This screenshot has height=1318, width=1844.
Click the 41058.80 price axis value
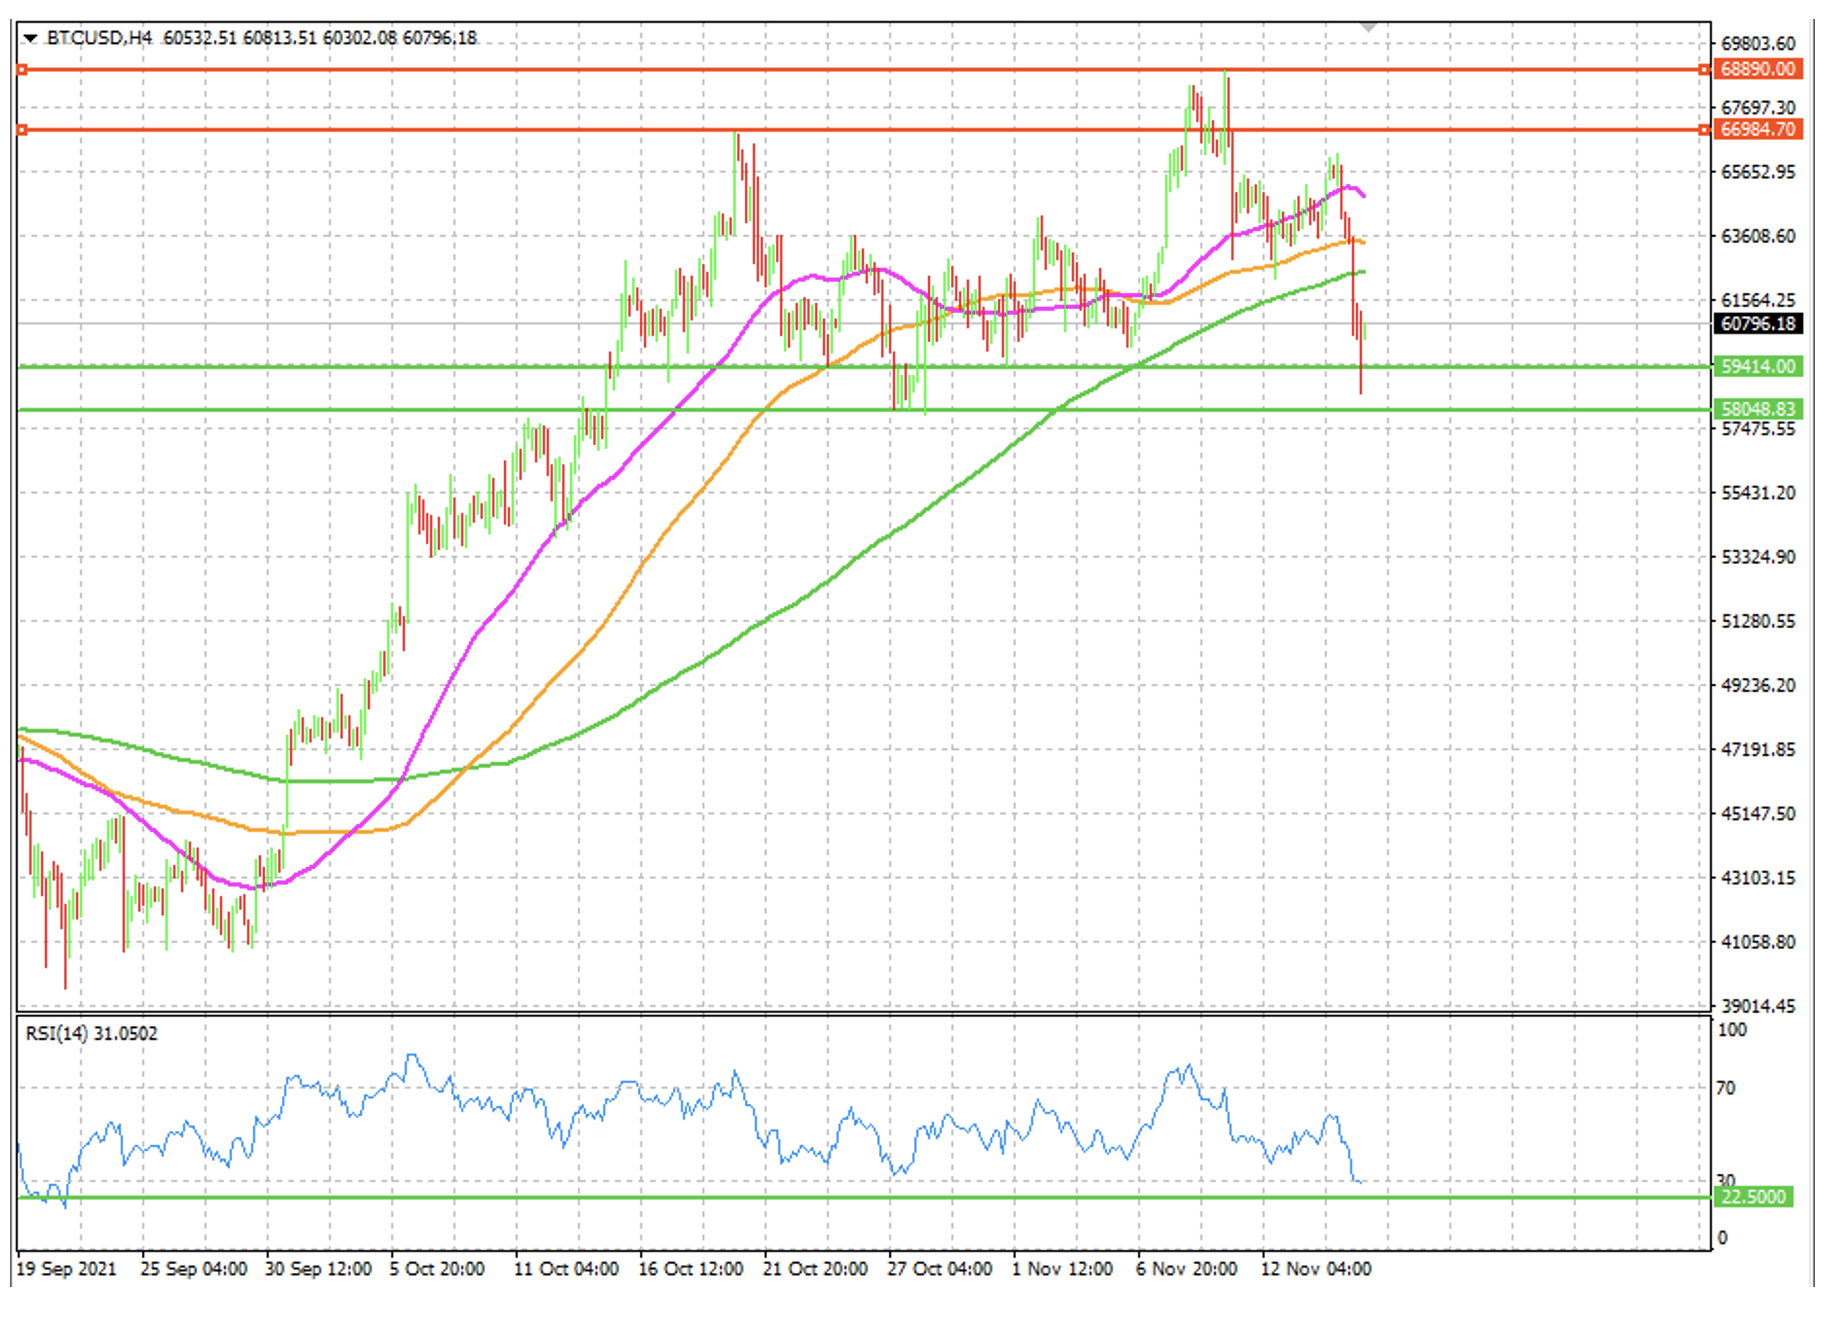pos(1758,942)
